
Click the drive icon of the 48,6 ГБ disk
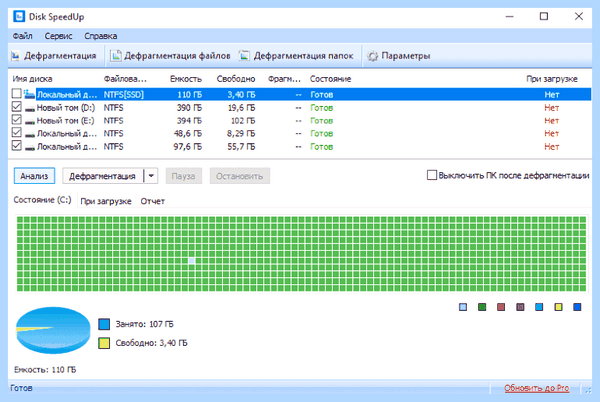pyautogui.click(x=29, y=135)
